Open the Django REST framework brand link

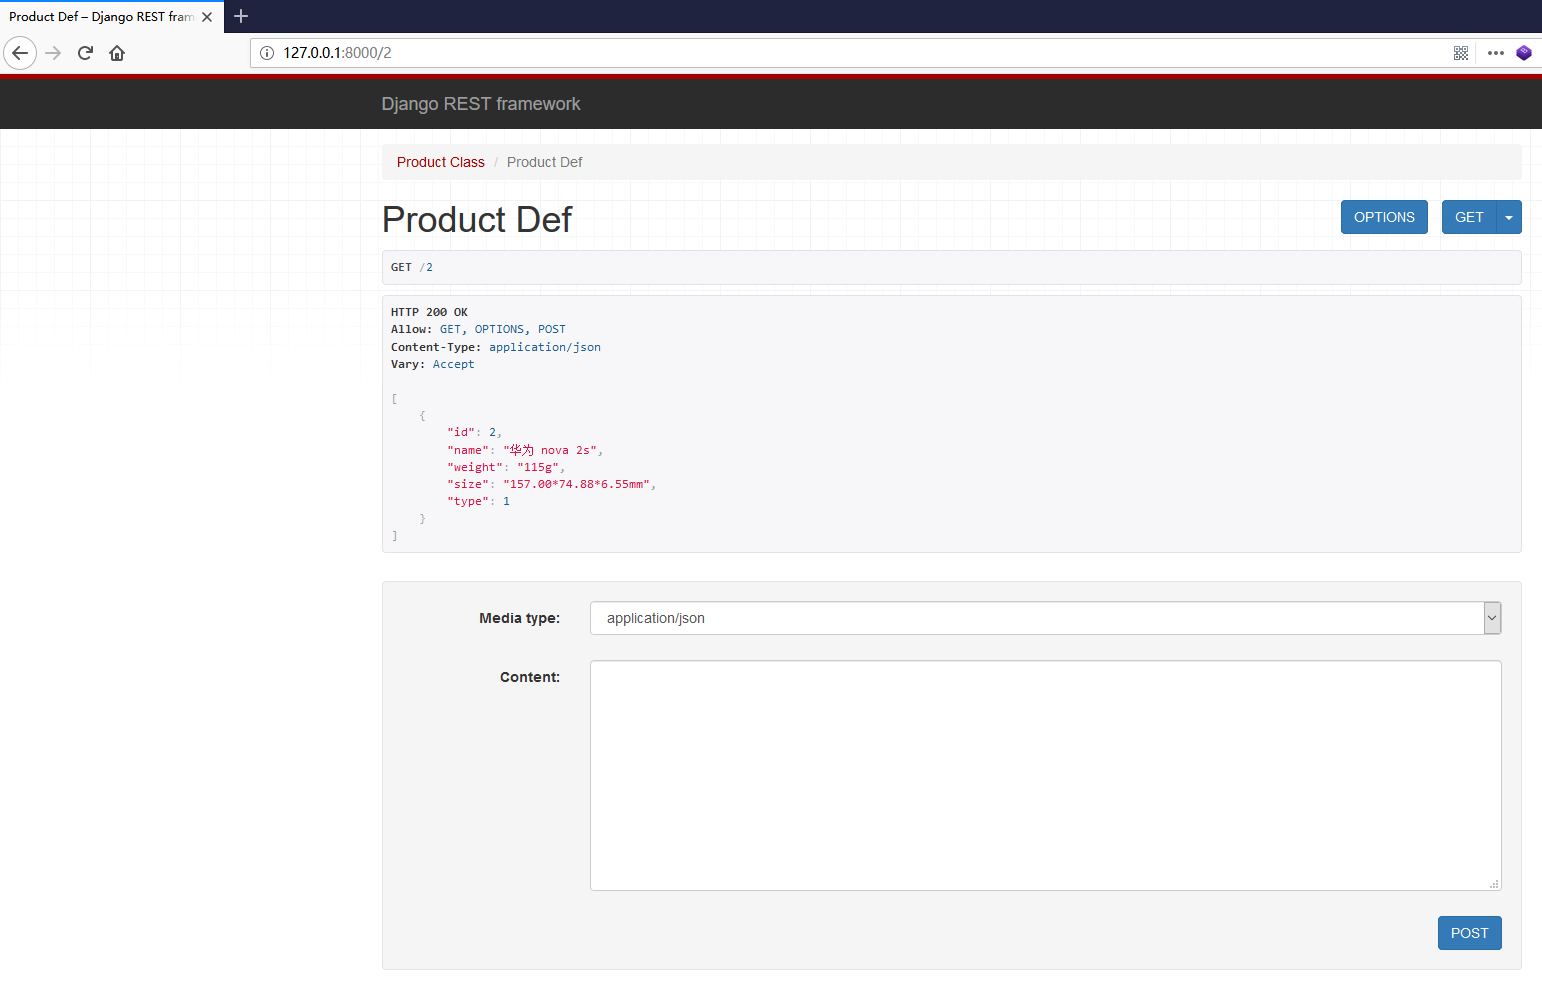481,104
